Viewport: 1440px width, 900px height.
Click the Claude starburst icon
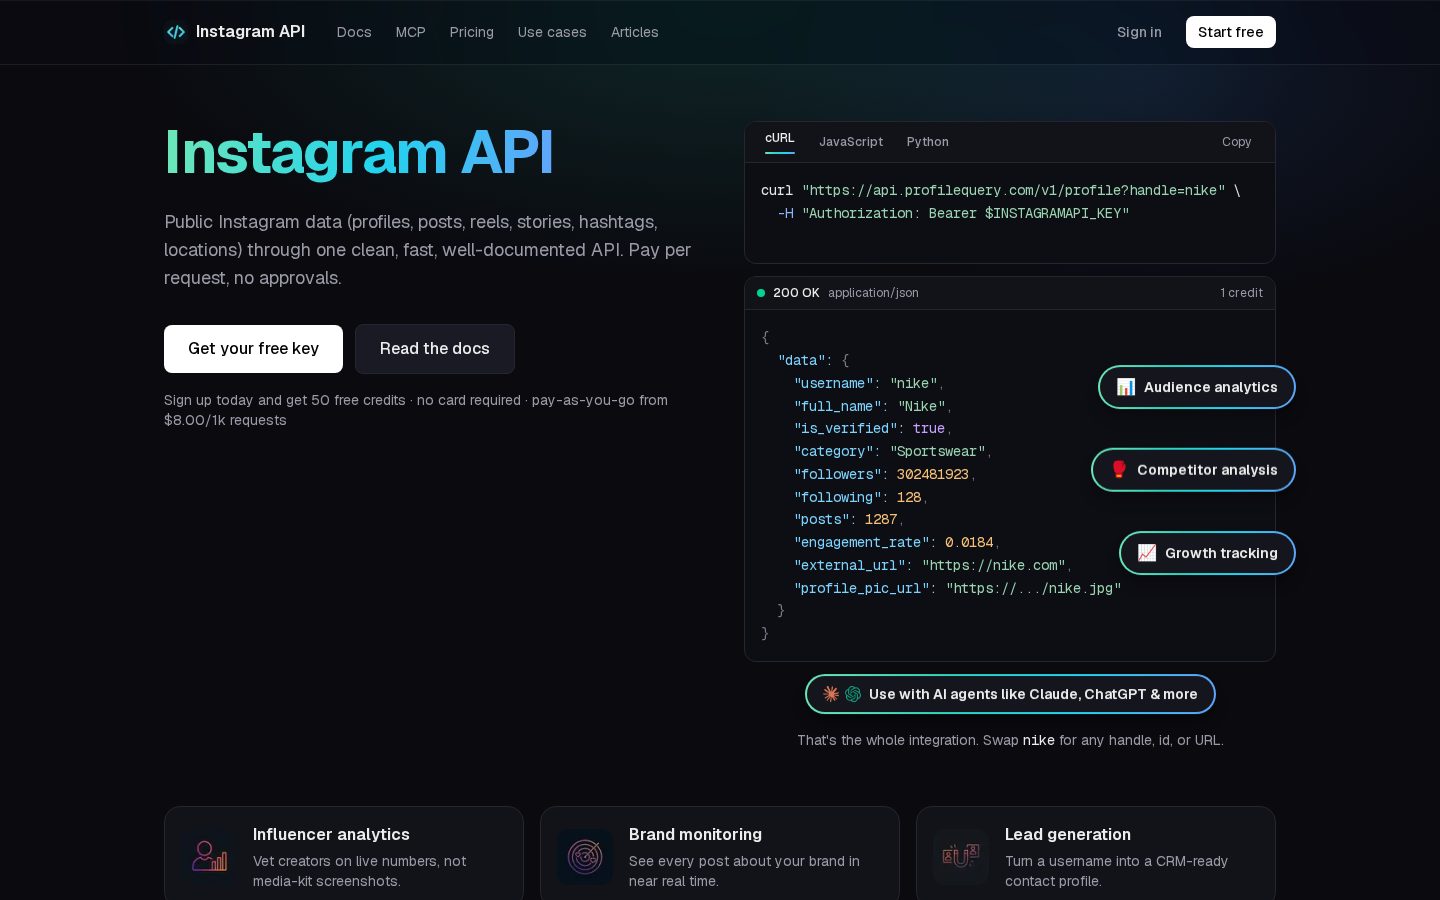tap(831, 694)
